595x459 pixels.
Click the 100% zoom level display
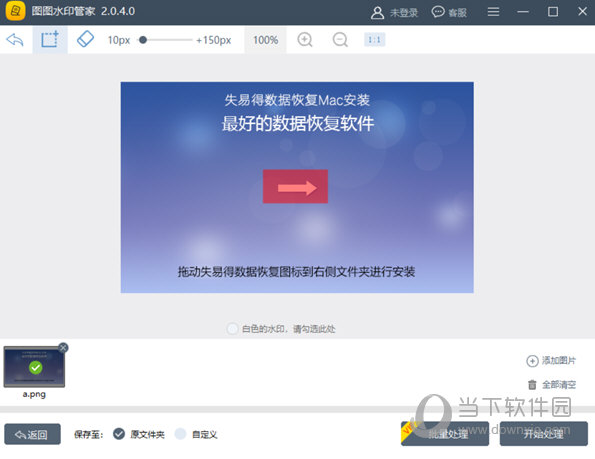[x=266, y=40]
